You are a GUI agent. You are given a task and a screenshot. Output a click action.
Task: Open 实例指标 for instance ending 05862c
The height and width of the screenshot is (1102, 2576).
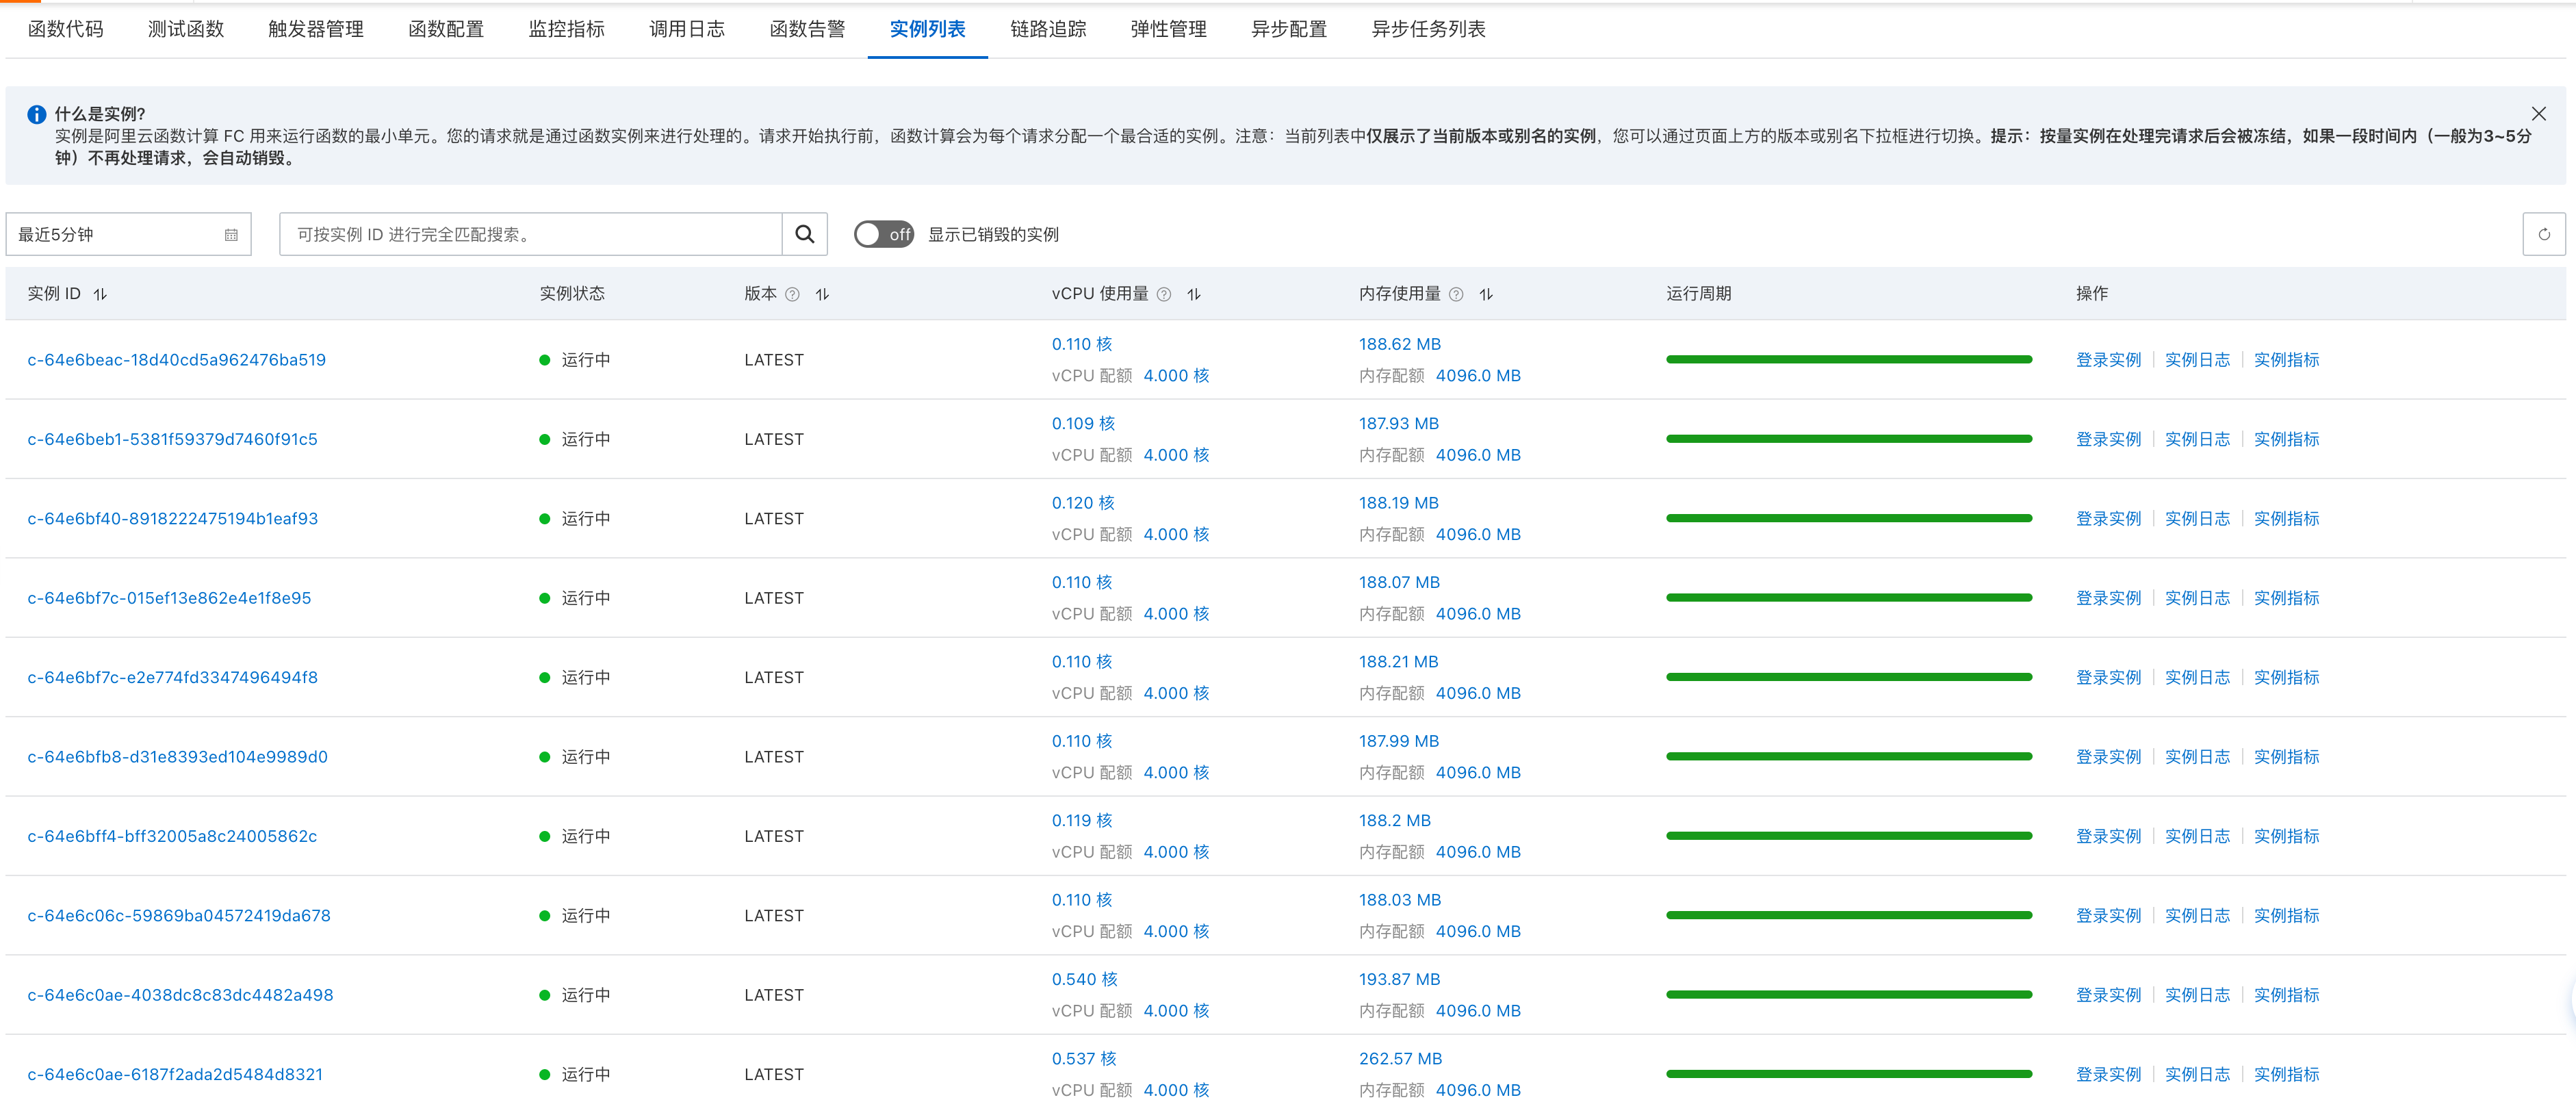click(x=2286, y=836)
